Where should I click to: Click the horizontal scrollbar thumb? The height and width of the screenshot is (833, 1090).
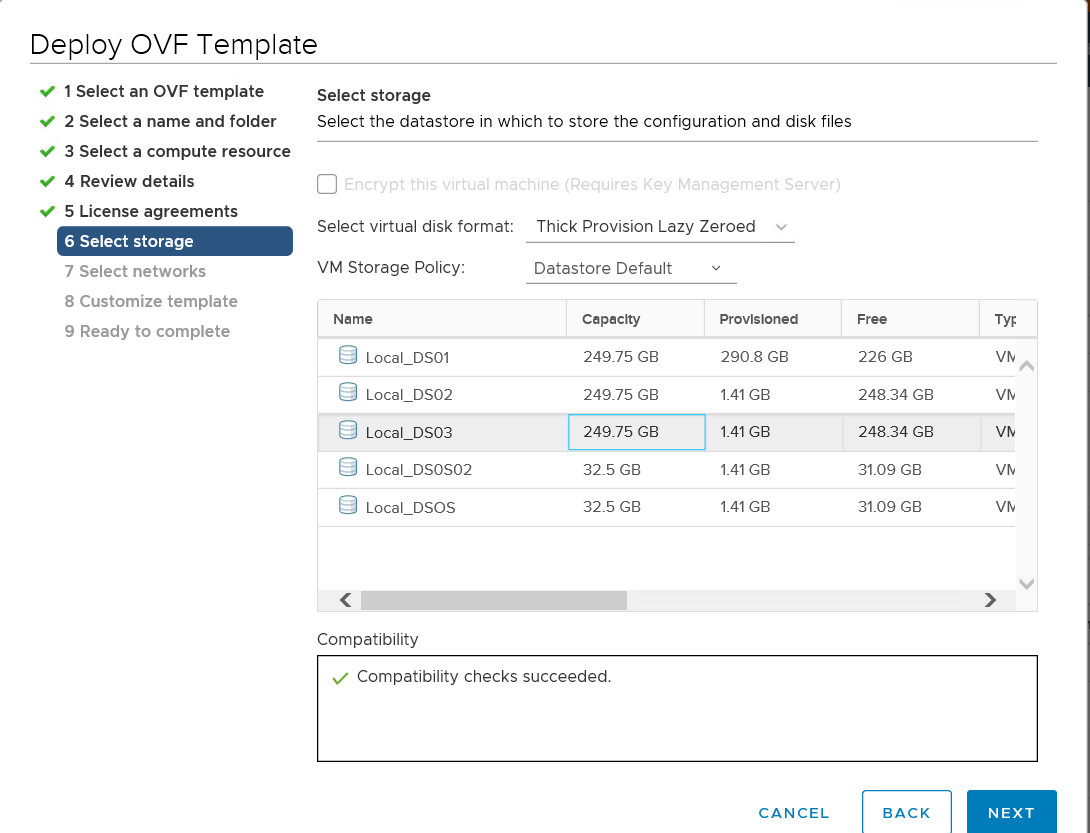click(x=493, y=600)
